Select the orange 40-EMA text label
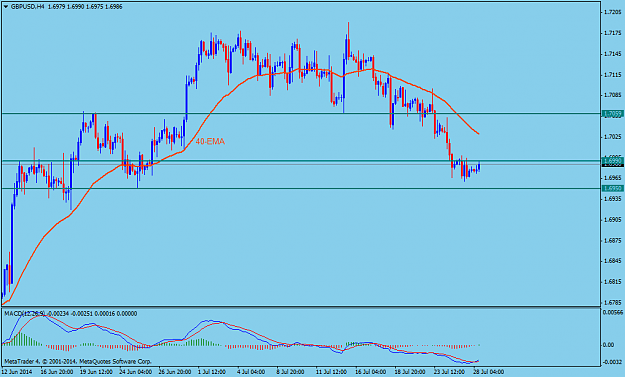Viewport: 625px width, 377px height. [210, 141]
